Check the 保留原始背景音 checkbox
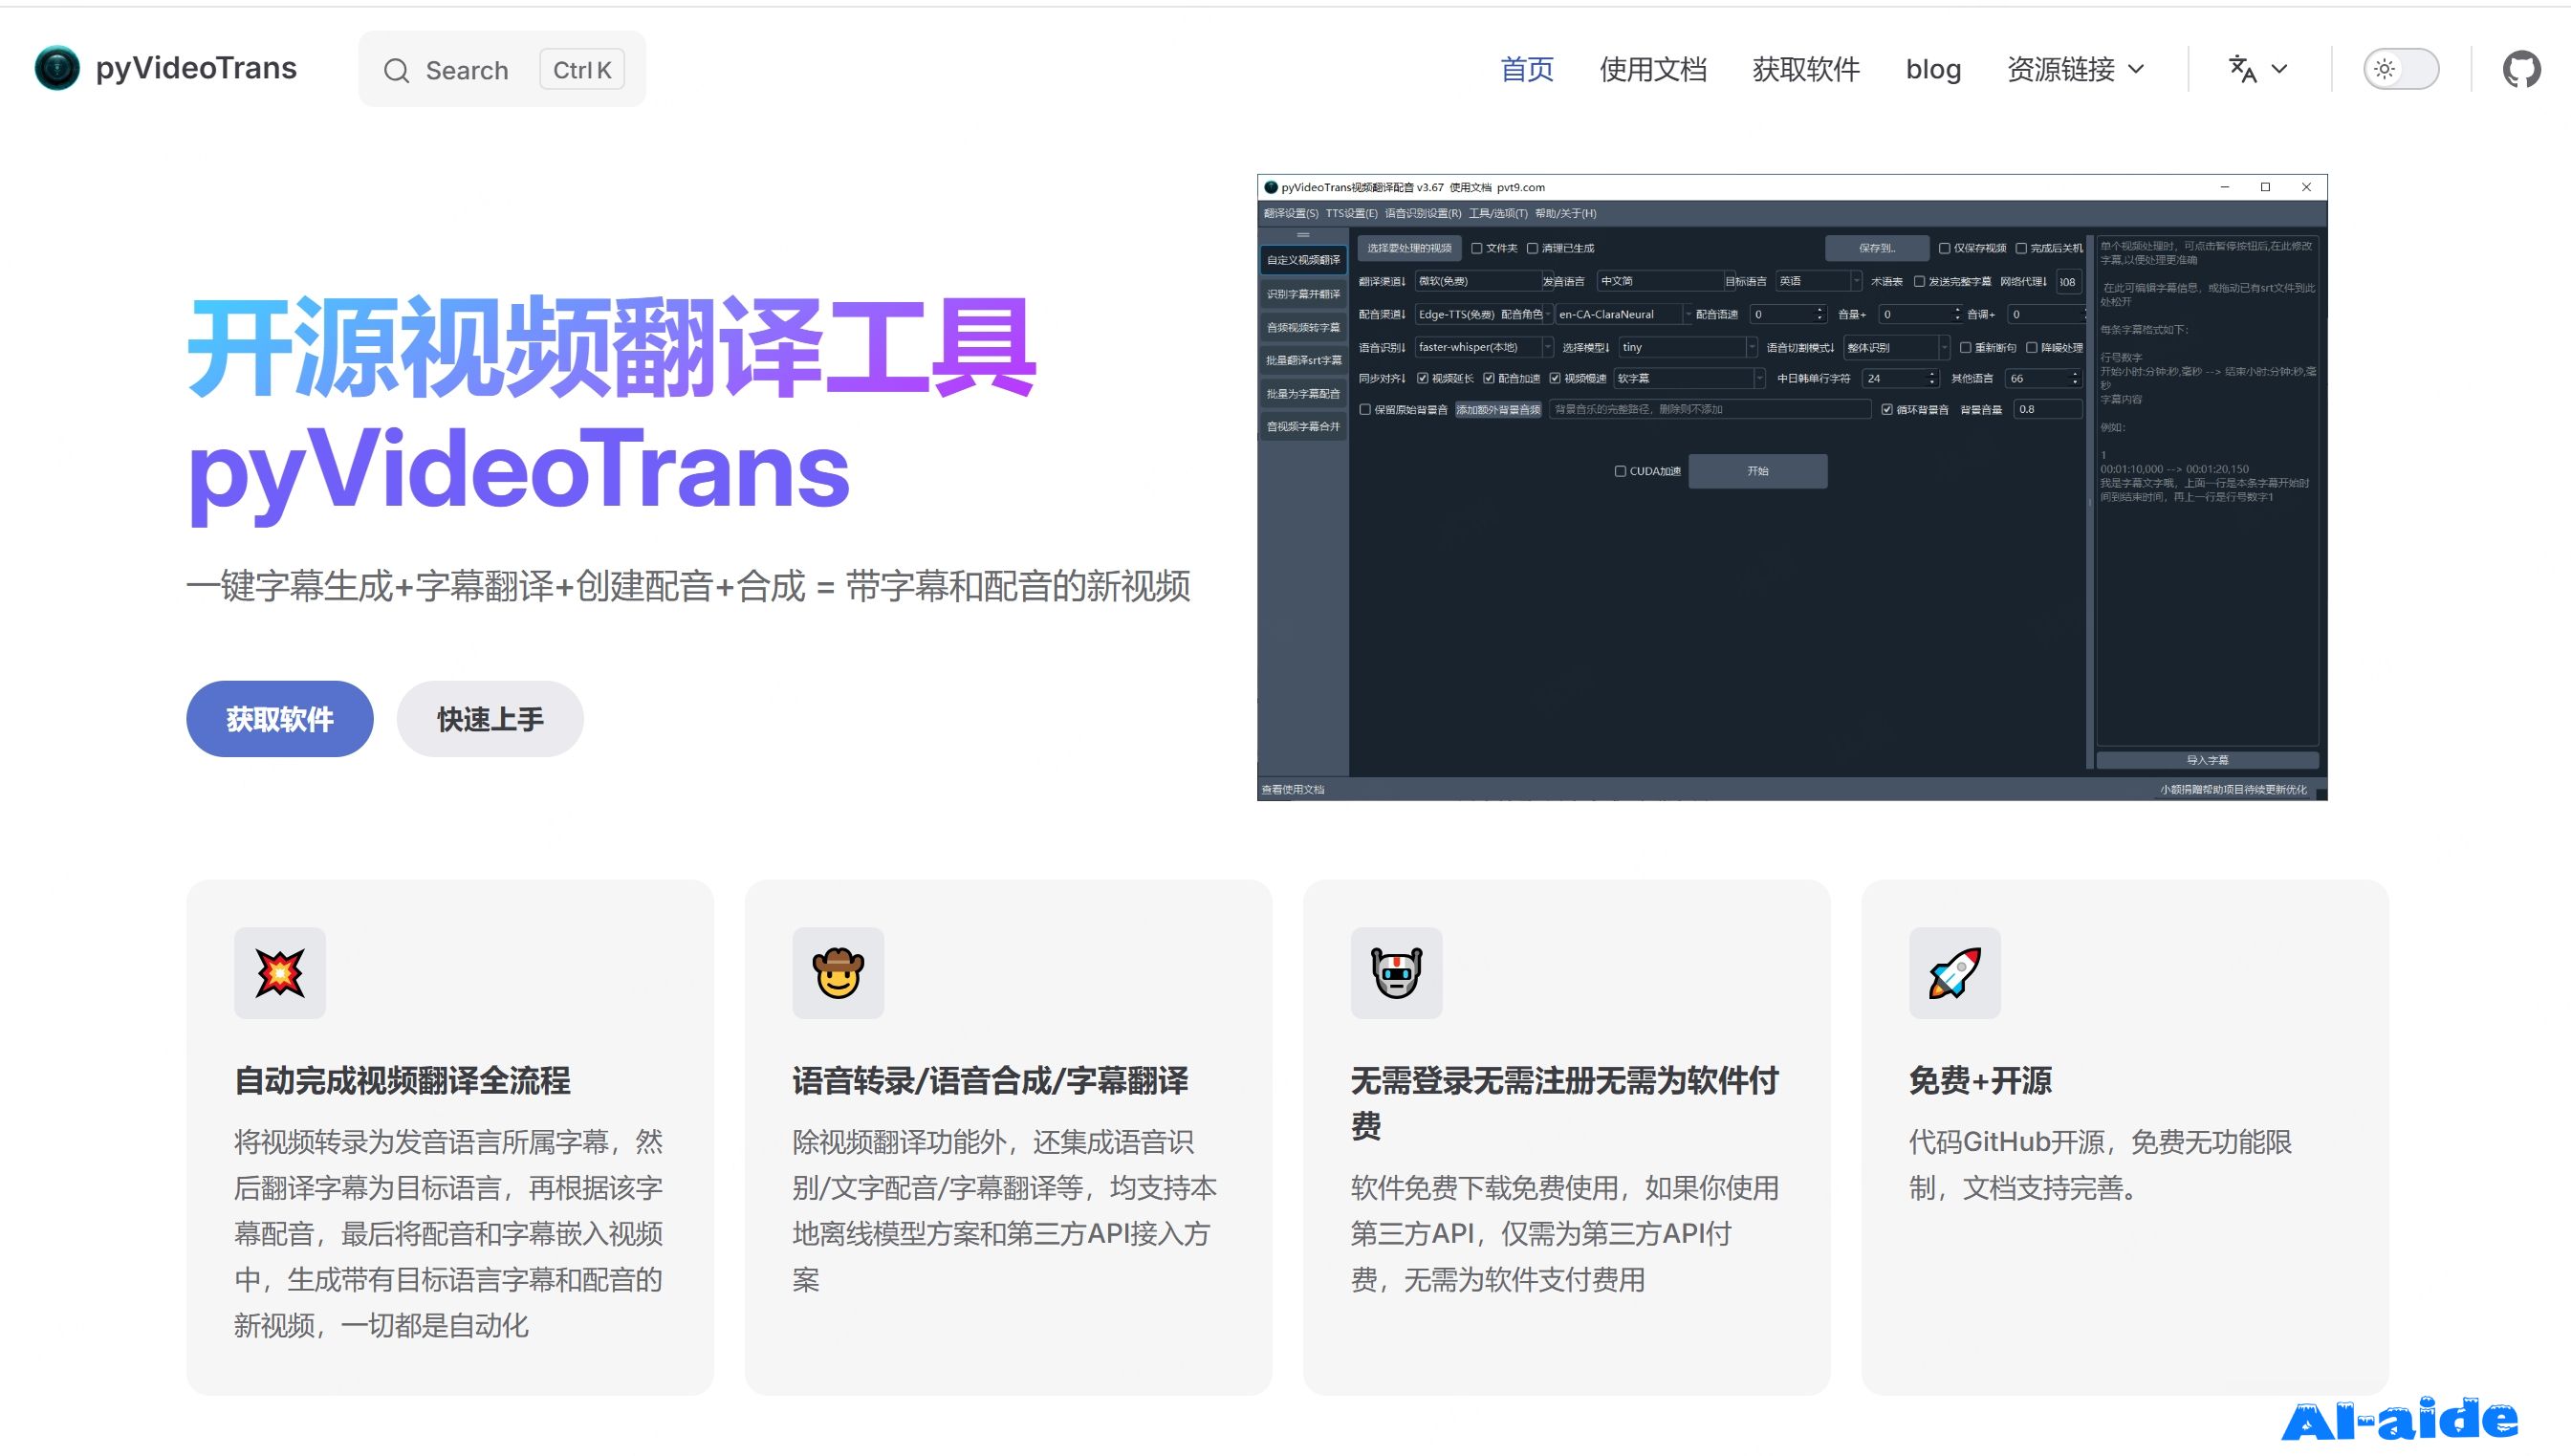This screenshot has height=1456, width=2571. tap(1365, 409)
